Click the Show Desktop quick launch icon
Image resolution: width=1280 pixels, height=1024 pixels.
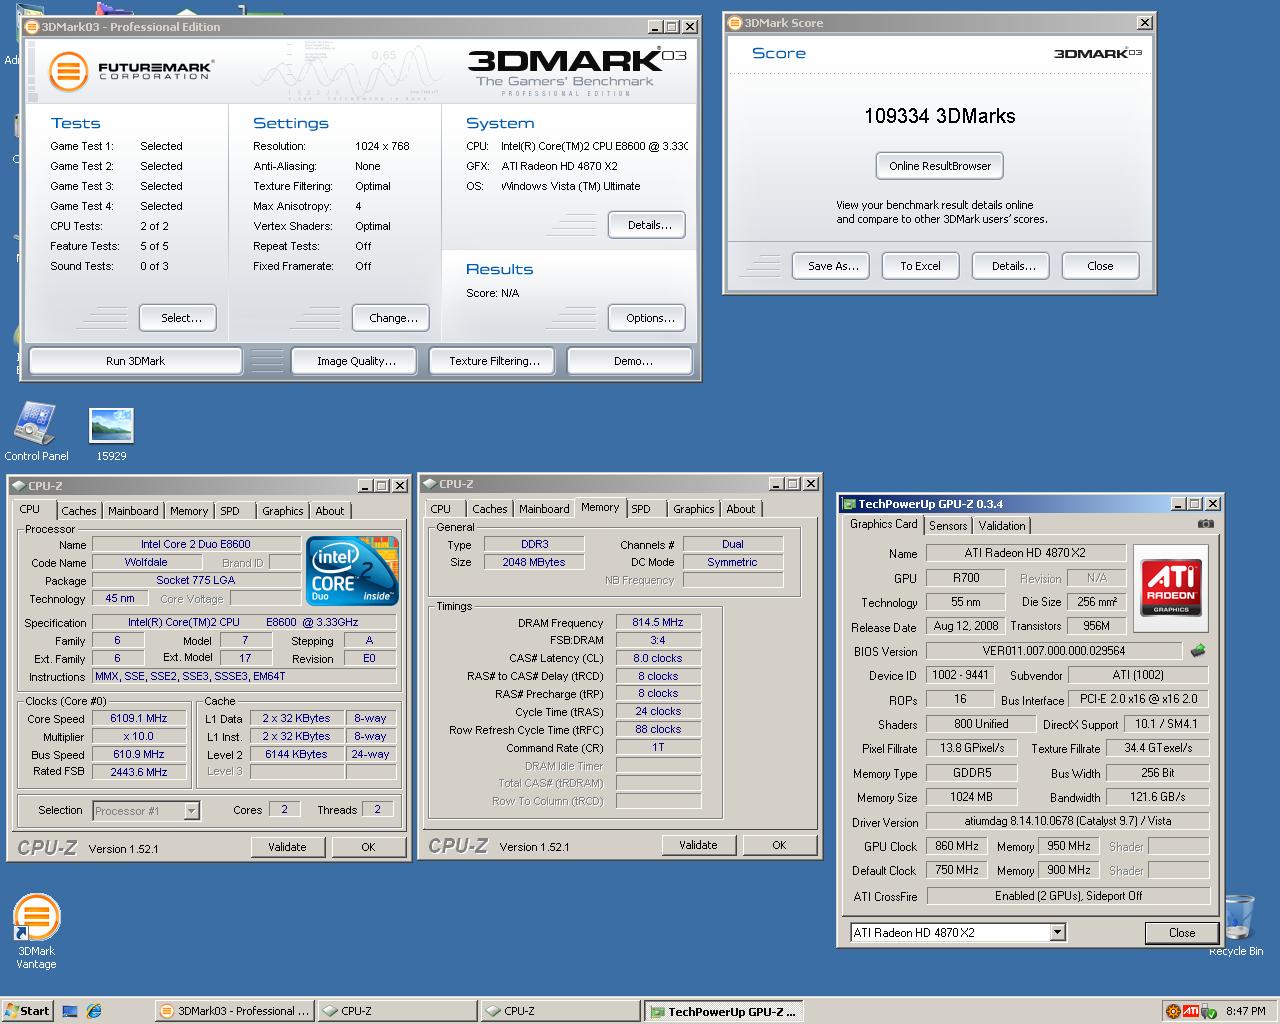click(70, 1011)
